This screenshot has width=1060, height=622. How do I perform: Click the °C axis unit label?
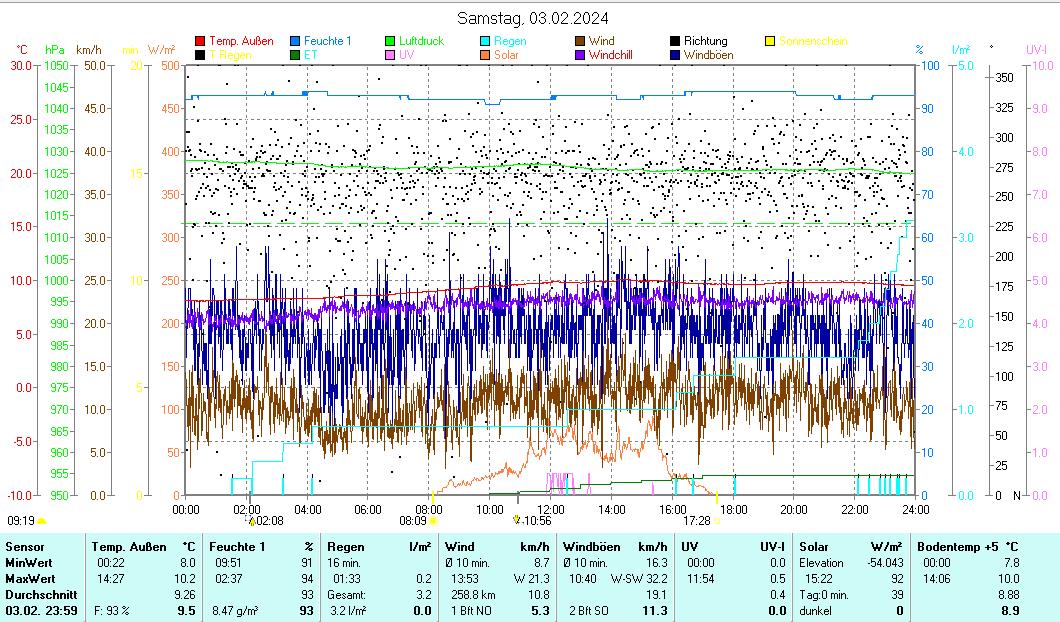tap(22, 50)
